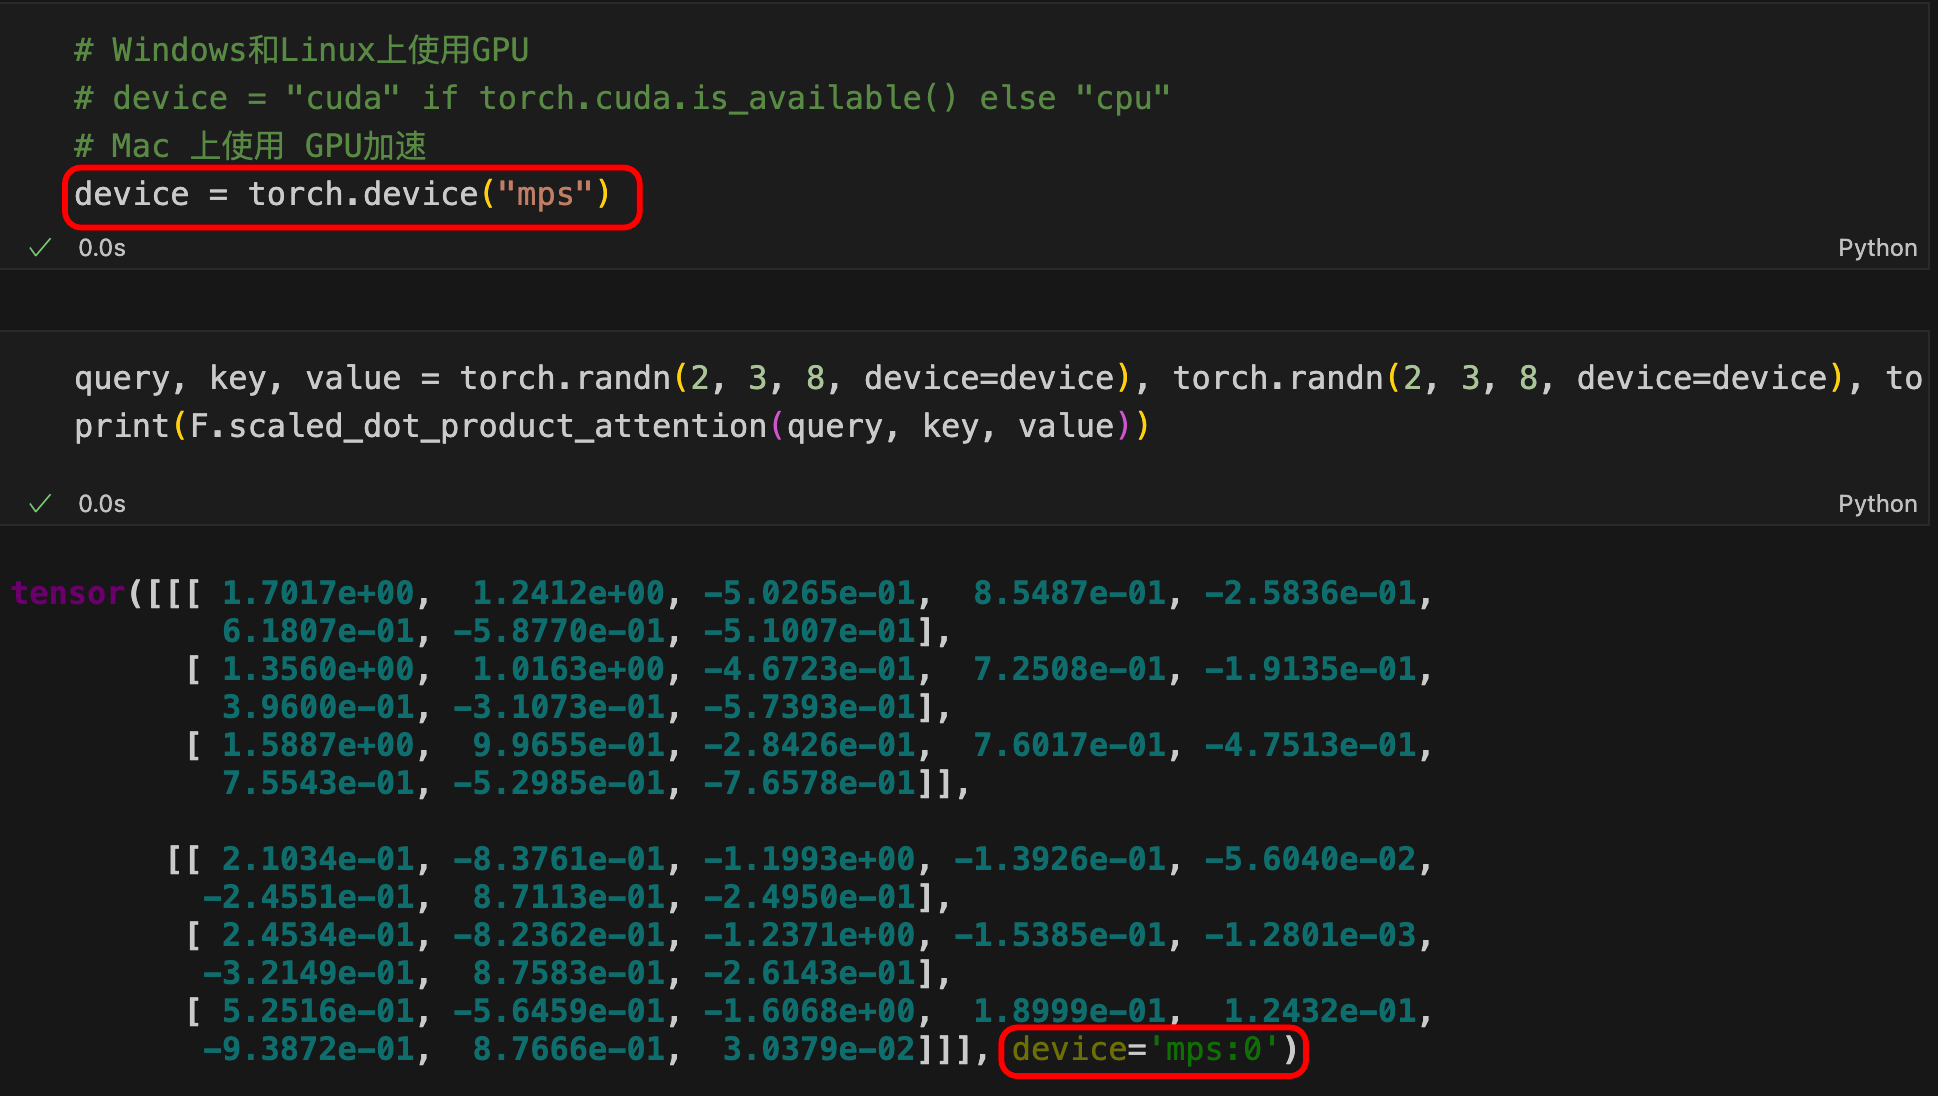Open the second cell's Python language selector
The image size is (1938, 1096).
[x=1877, y=504]
